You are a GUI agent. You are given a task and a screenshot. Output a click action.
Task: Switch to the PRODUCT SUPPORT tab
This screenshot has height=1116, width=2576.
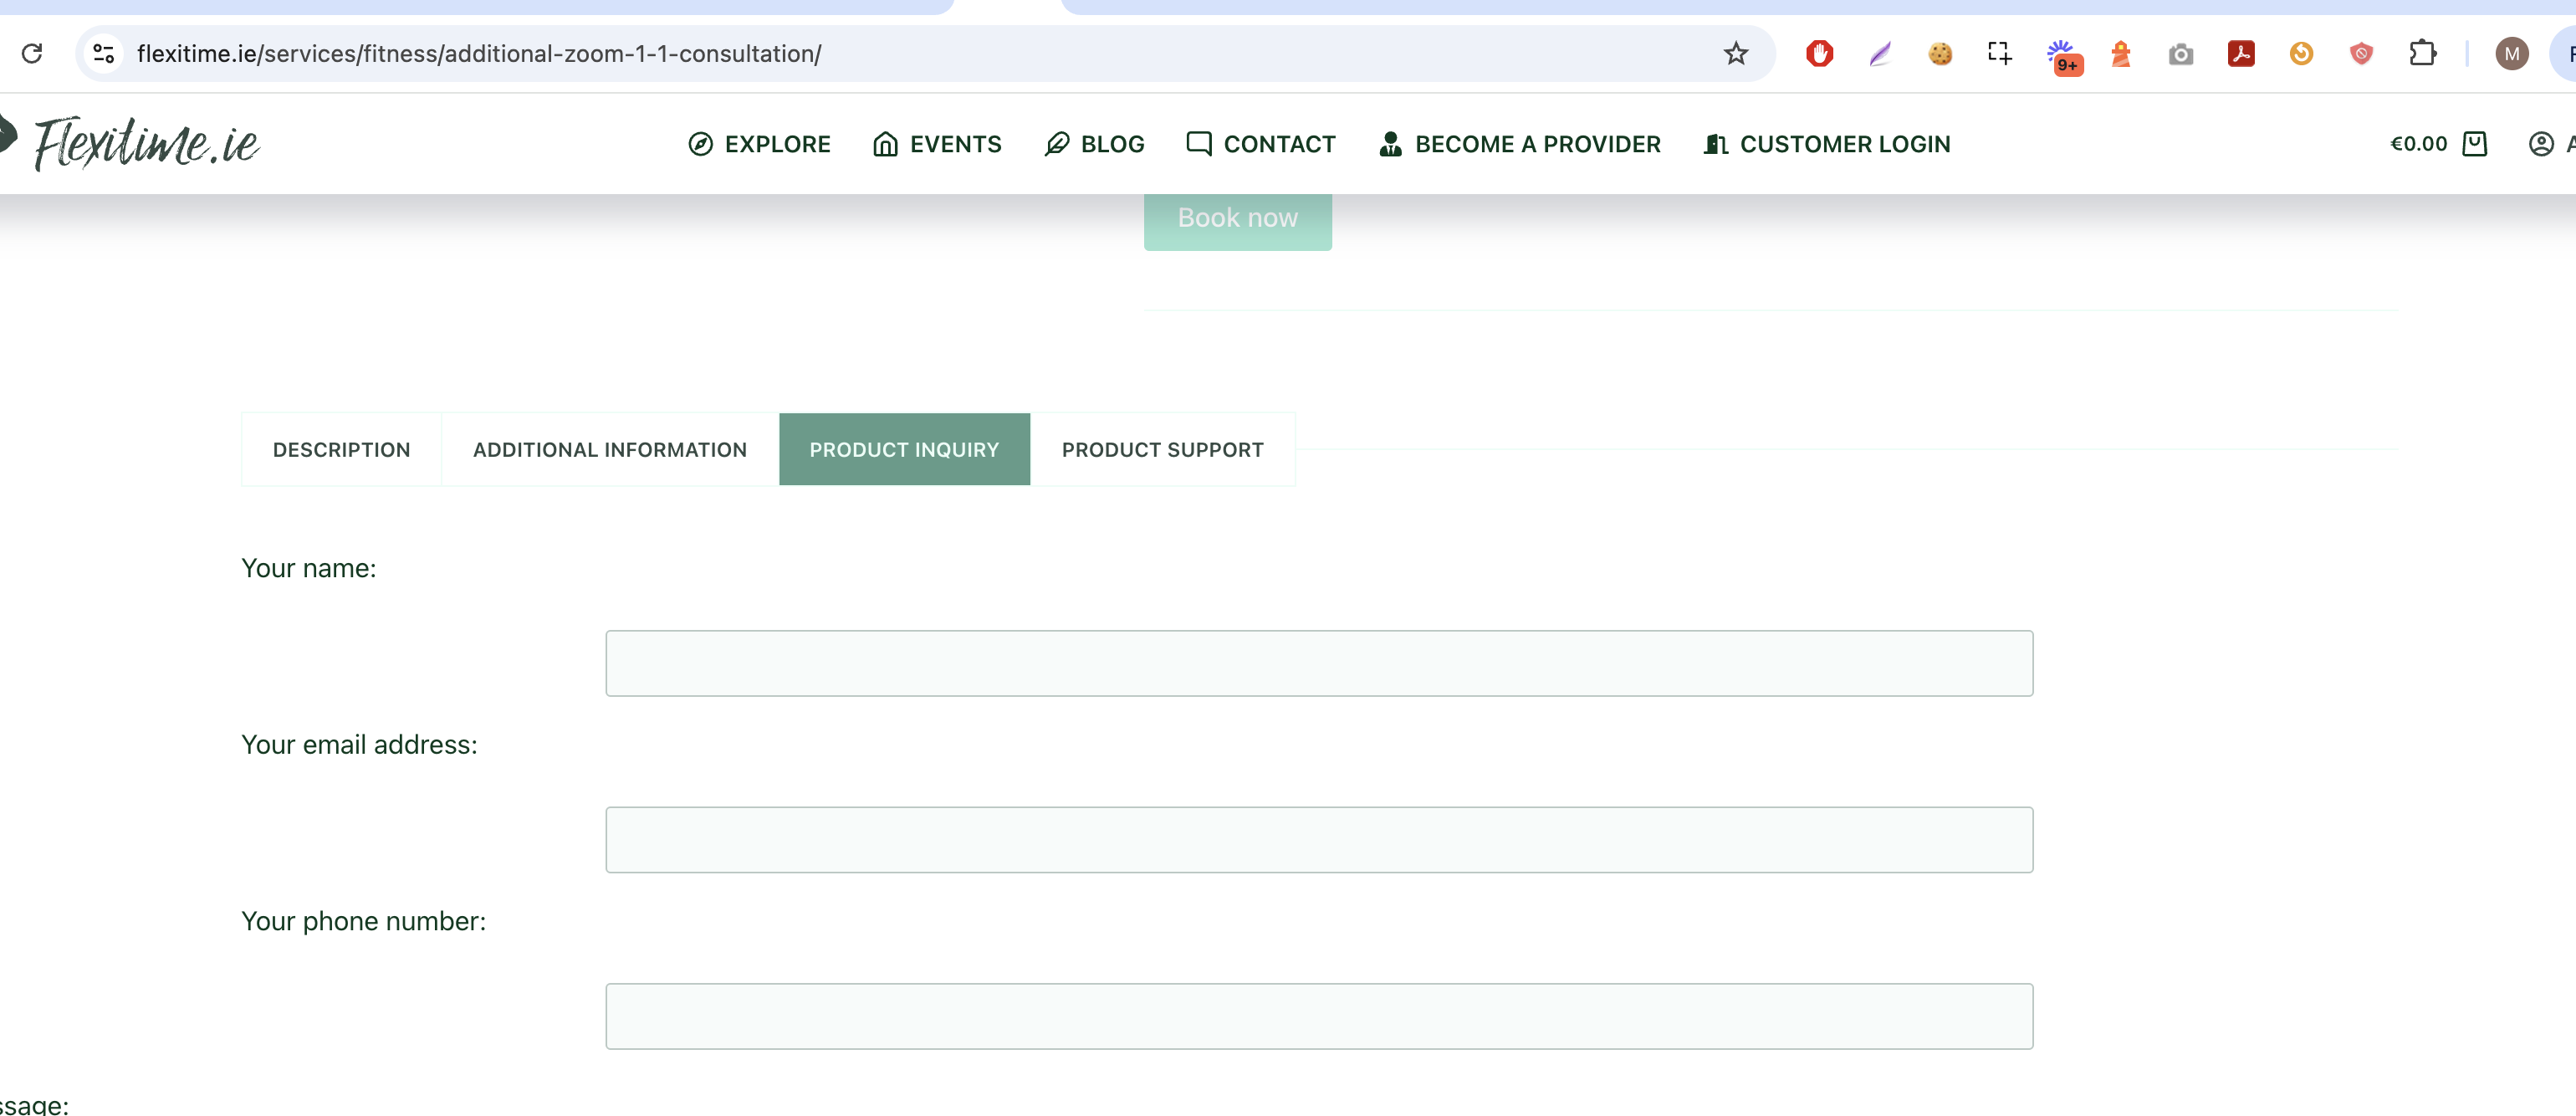pyautogui.click(x=1162, y=450)
